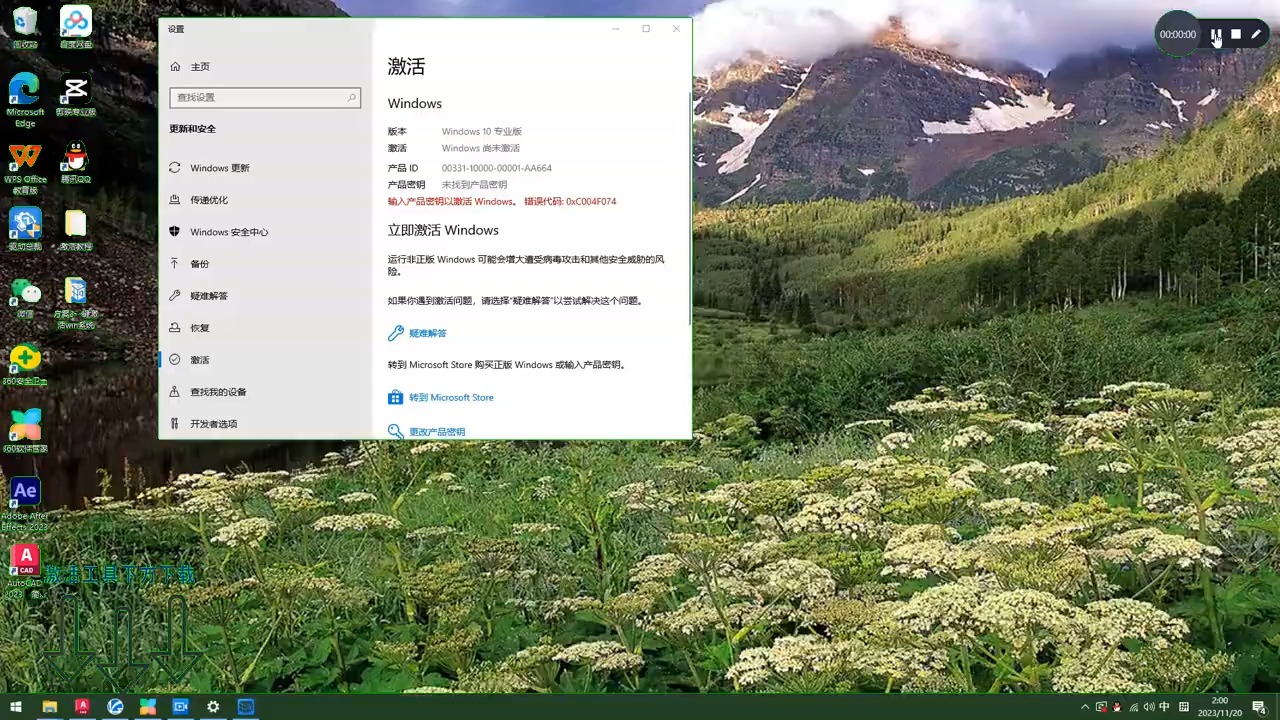
Task: Close the Settings window
Action: pos(676,29)
